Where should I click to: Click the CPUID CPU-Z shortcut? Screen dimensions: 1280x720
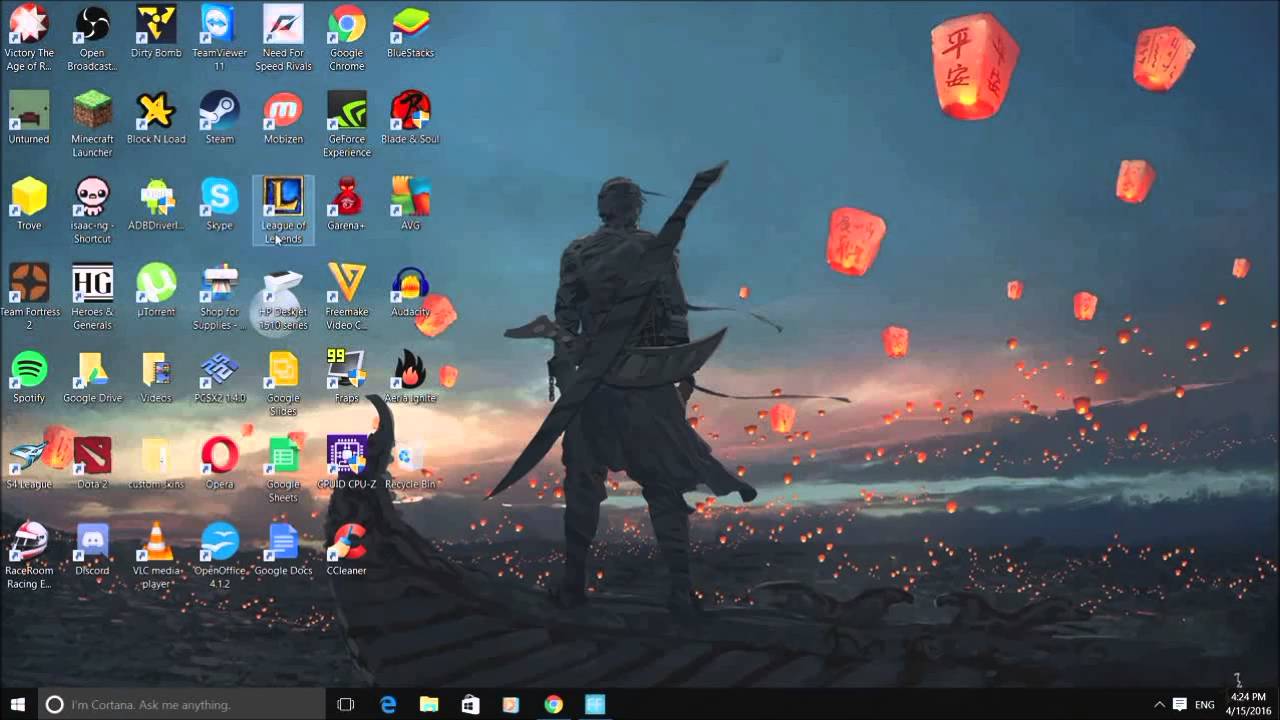[x=347, y=463]
